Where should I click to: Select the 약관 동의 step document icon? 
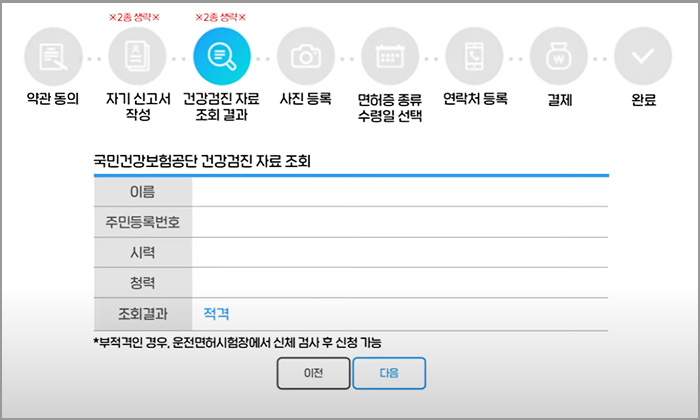(x=54, y=57)
